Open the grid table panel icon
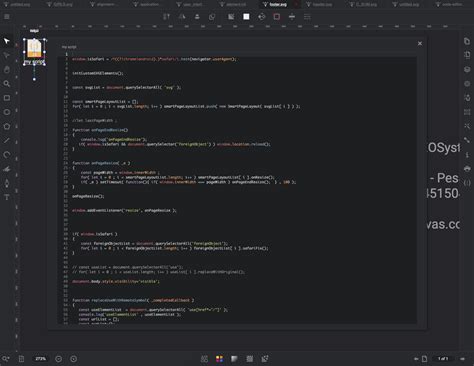Image resolution: width=474 pixels, height=366 pixels. coord(467,112)
